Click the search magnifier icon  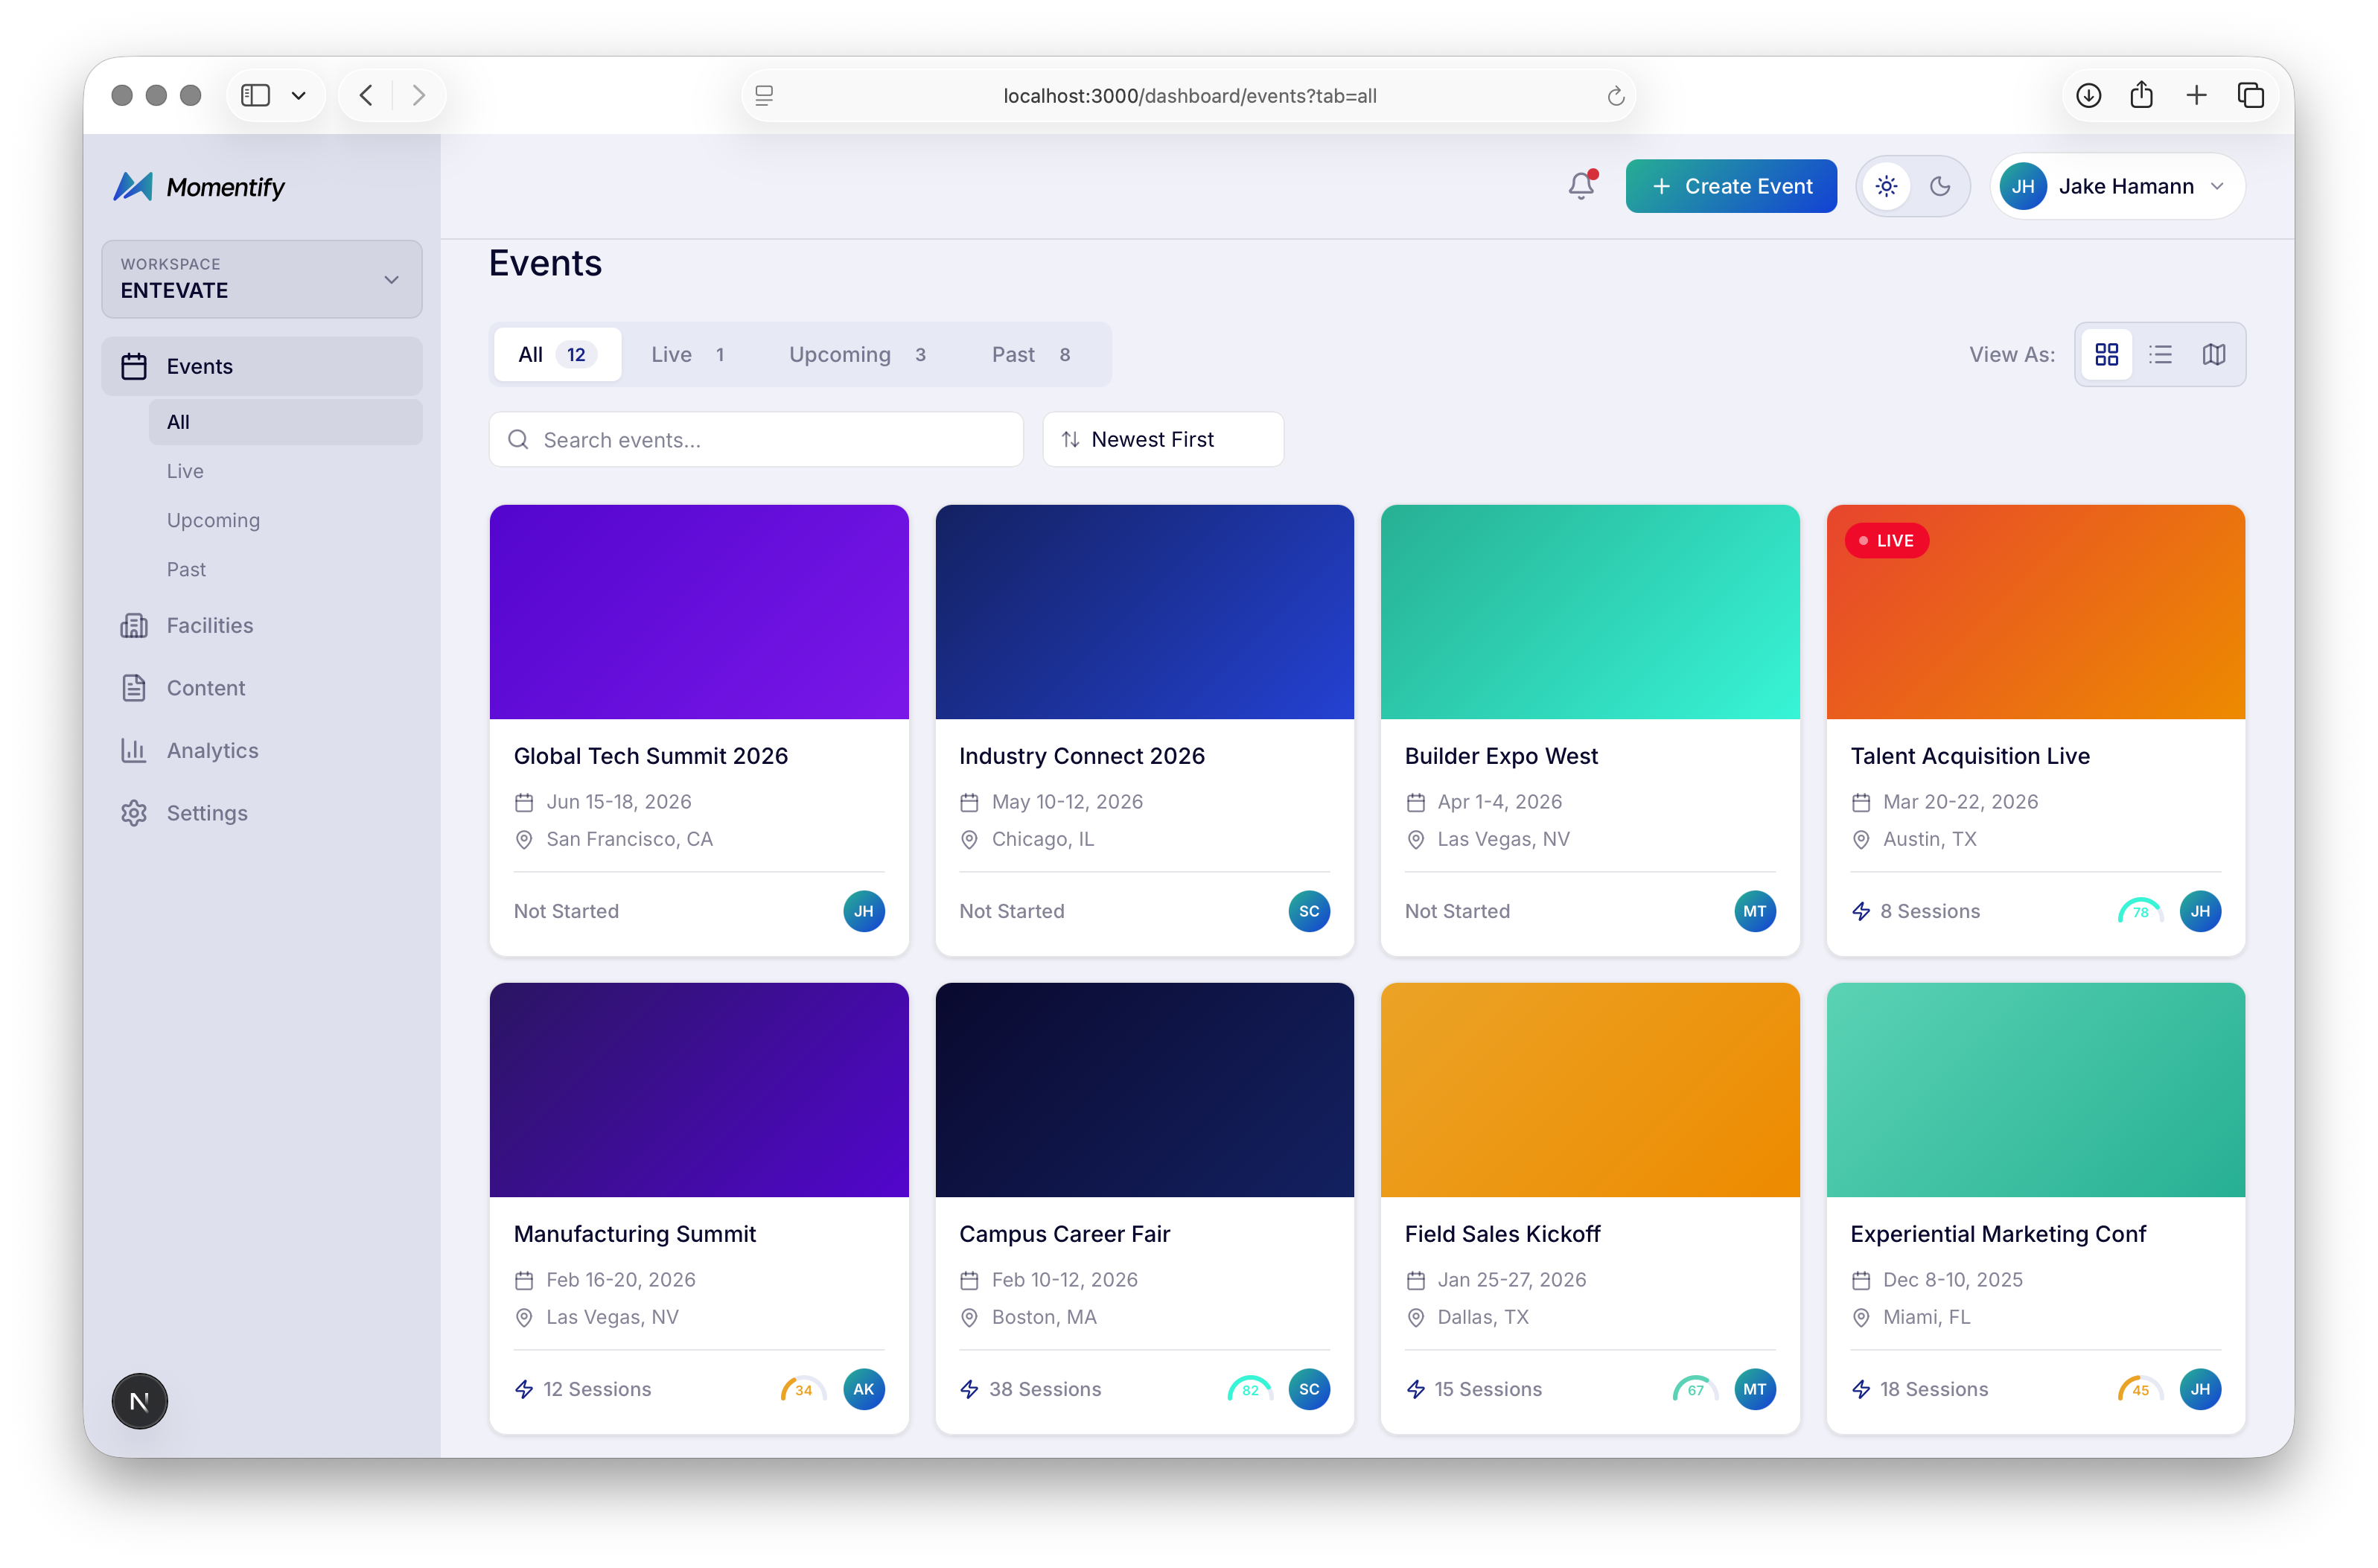518,439
